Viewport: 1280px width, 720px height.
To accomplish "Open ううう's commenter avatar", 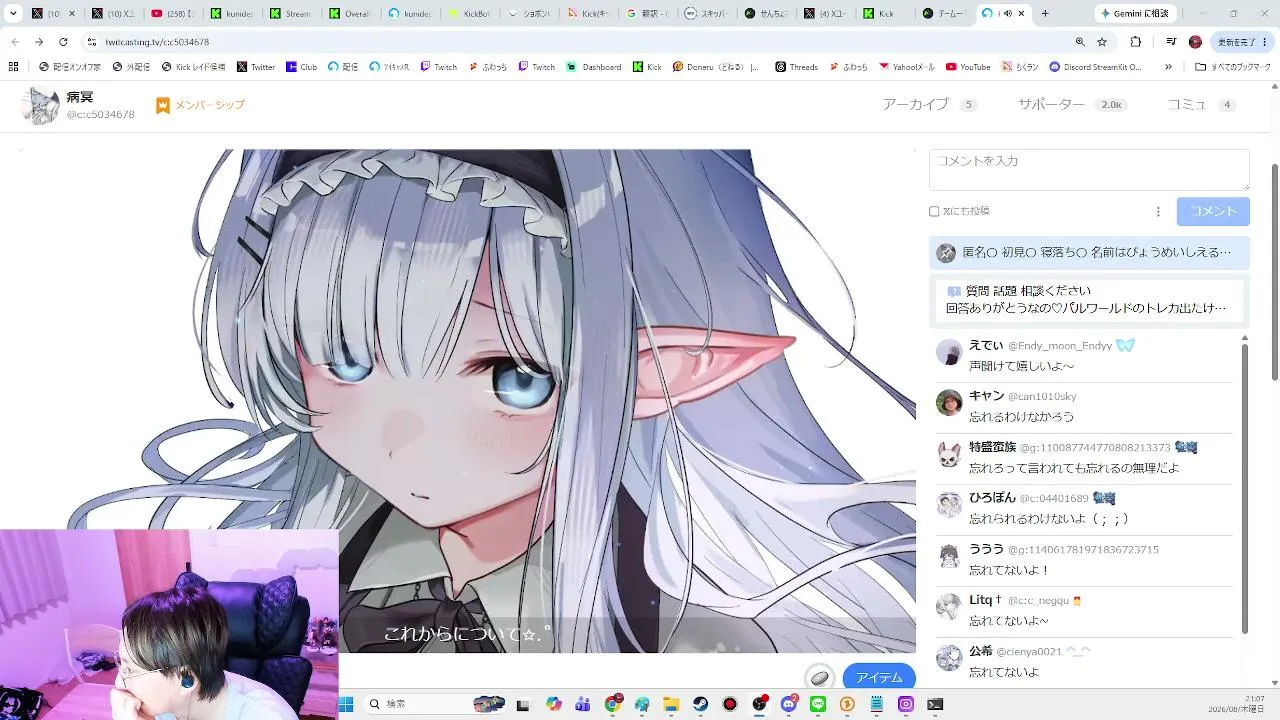I will click(948, 556).
